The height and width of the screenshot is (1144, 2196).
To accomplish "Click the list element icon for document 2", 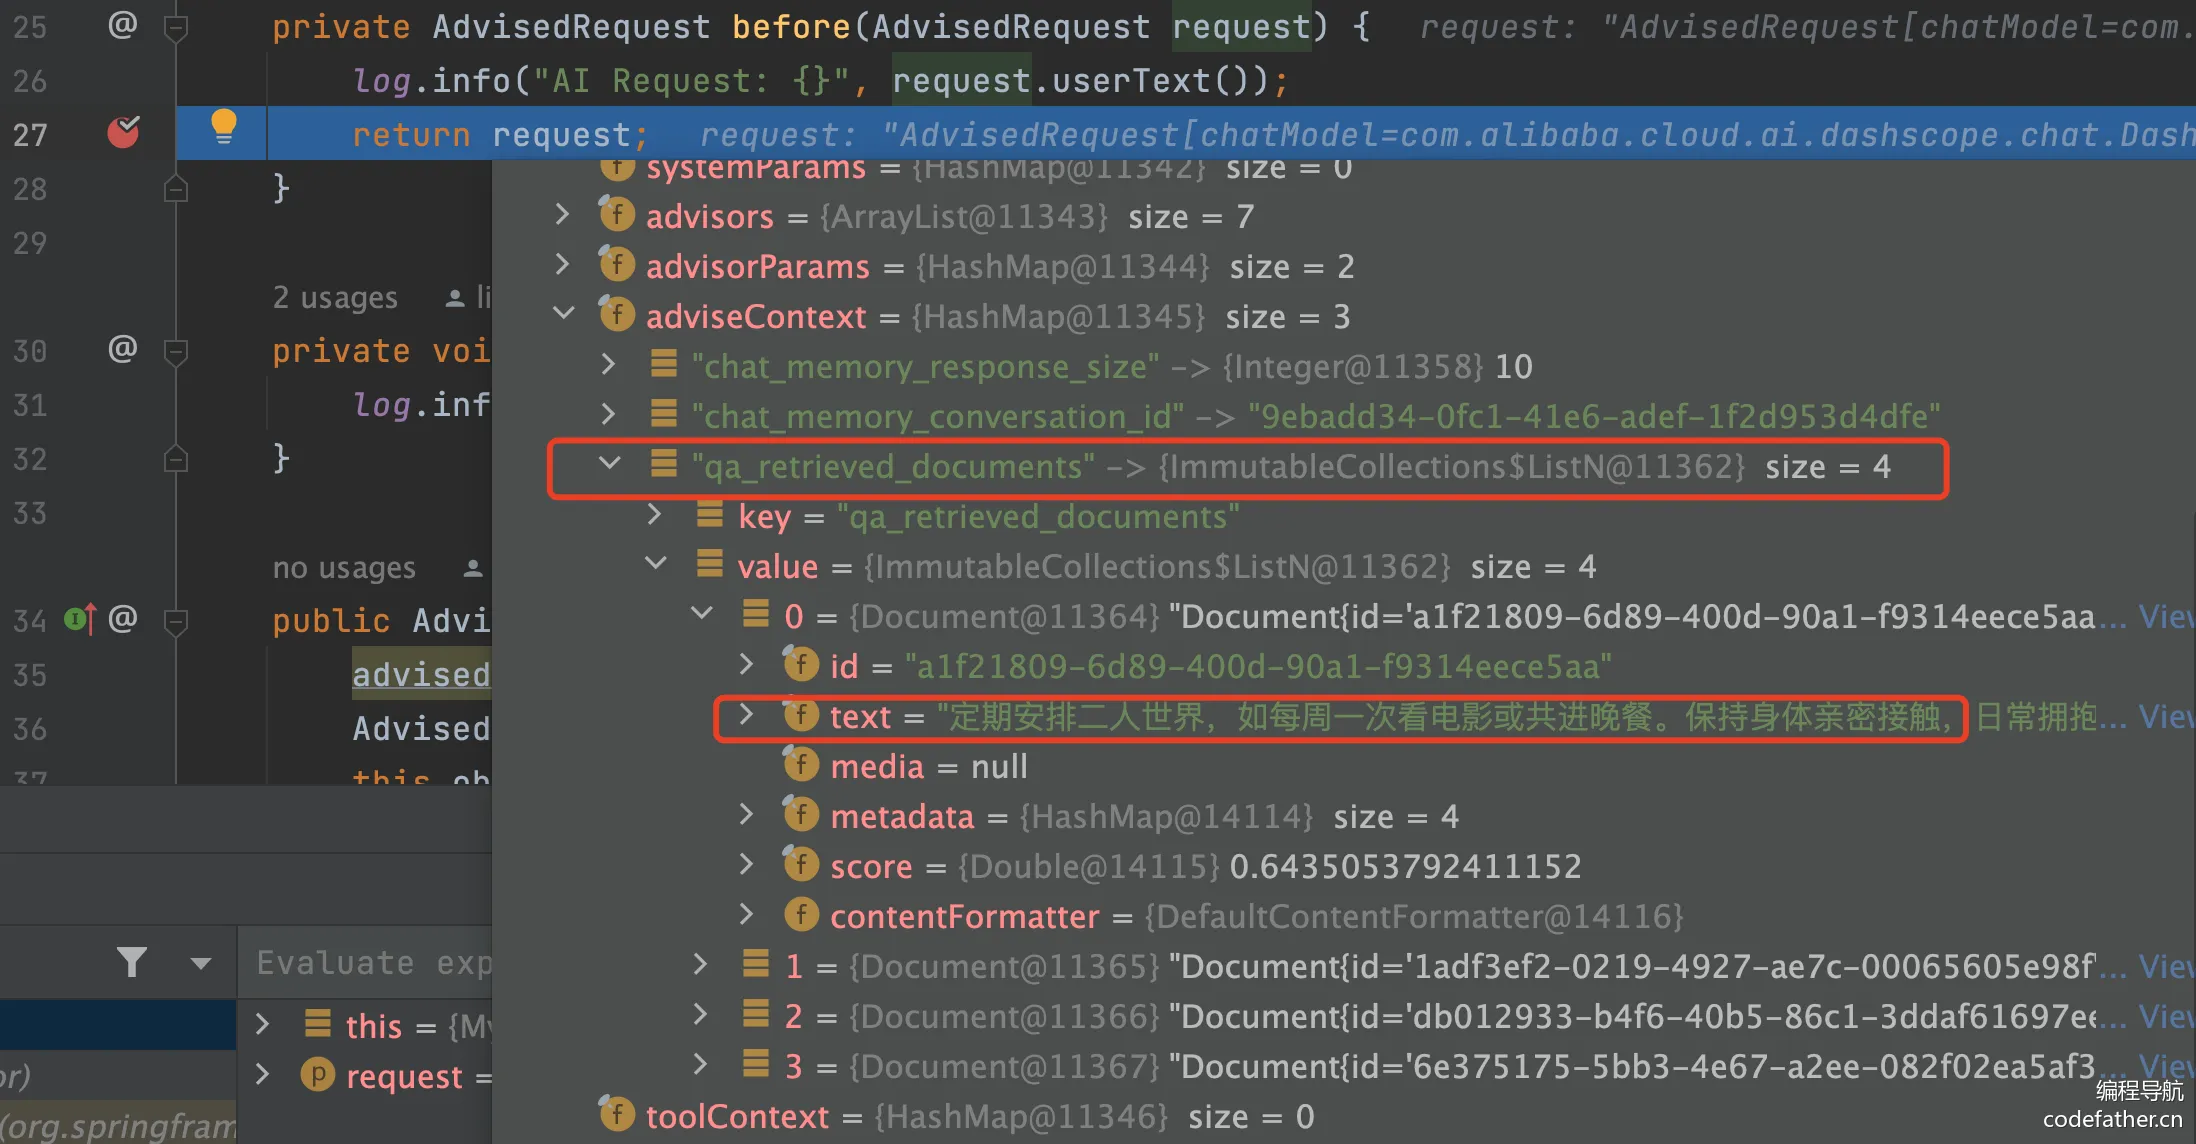I will tap(756, 1013).
